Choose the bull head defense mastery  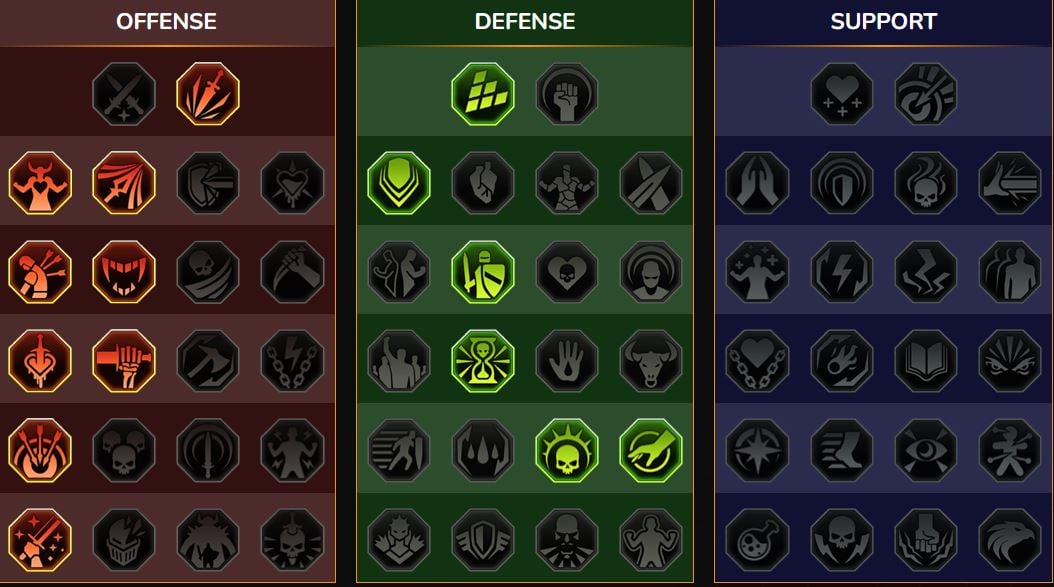[x=651, y=361]
